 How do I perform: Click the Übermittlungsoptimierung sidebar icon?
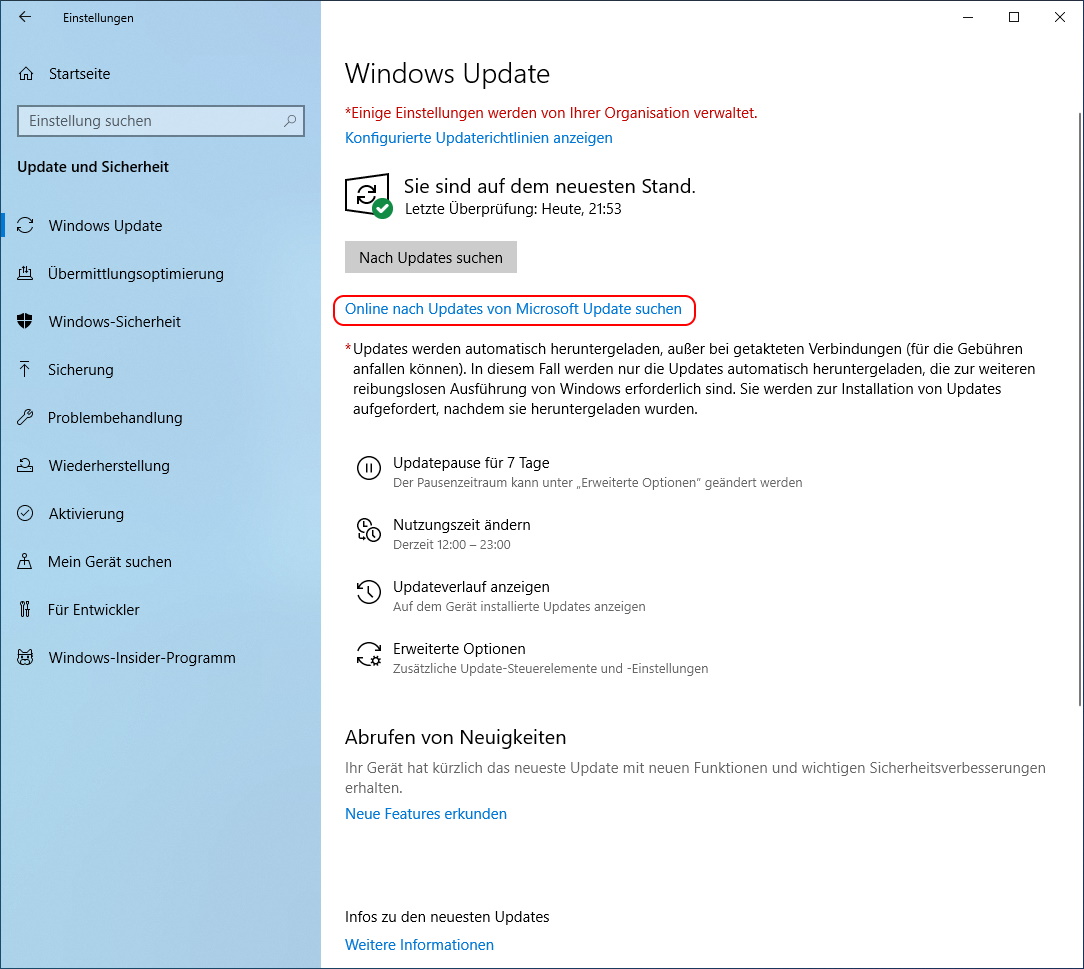point(25,274)
